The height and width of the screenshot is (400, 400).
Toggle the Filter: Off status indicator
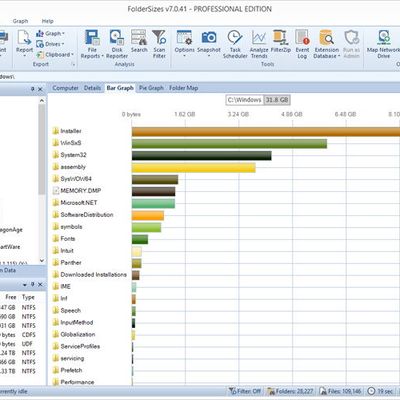coord(245,391)
